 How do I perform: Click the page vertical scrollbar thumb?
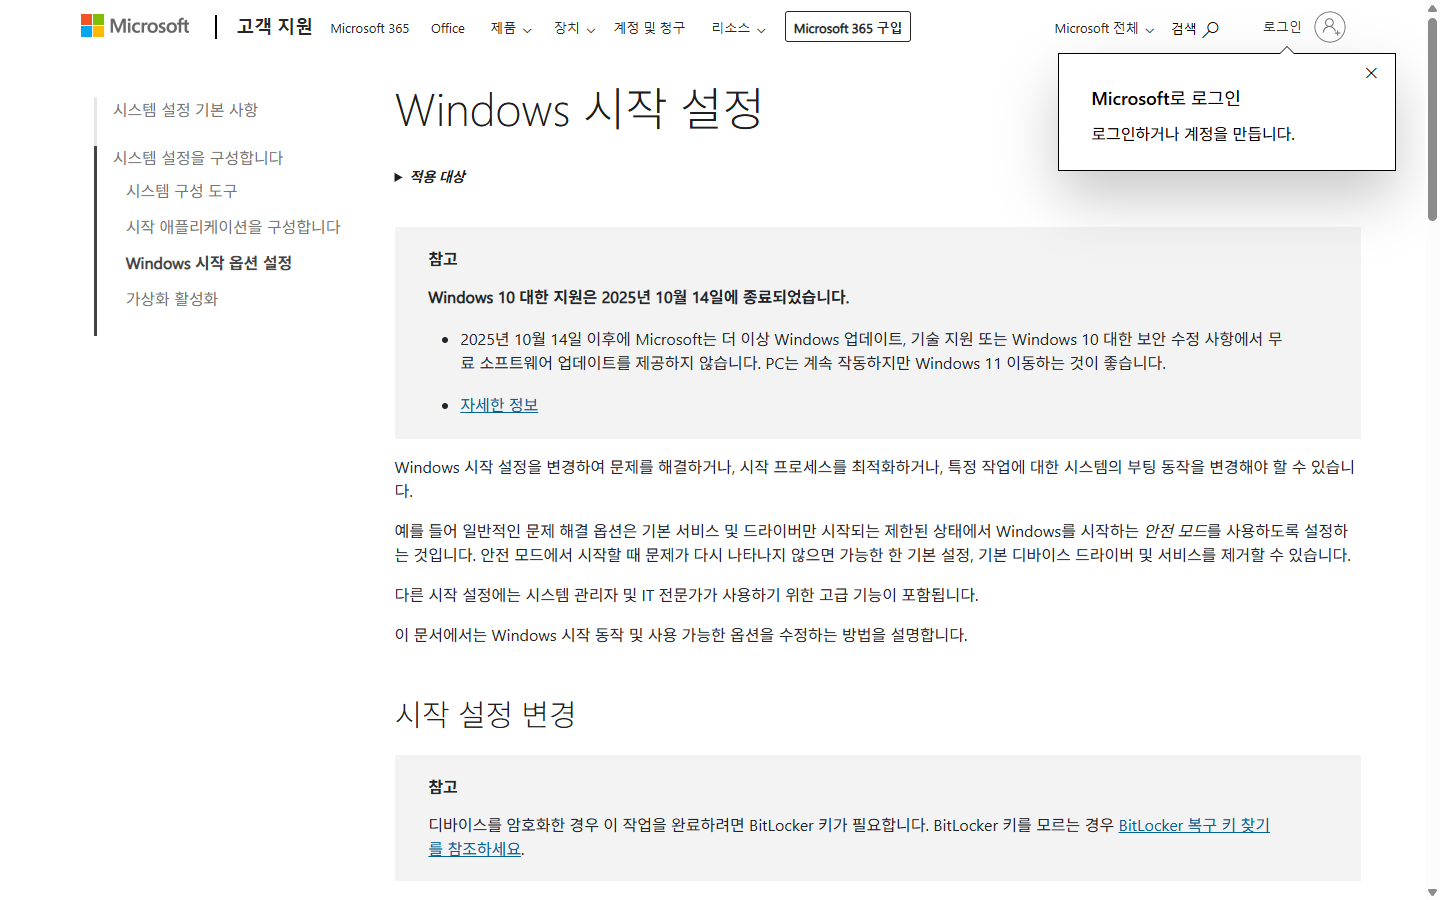click(x=1432, y=118)
